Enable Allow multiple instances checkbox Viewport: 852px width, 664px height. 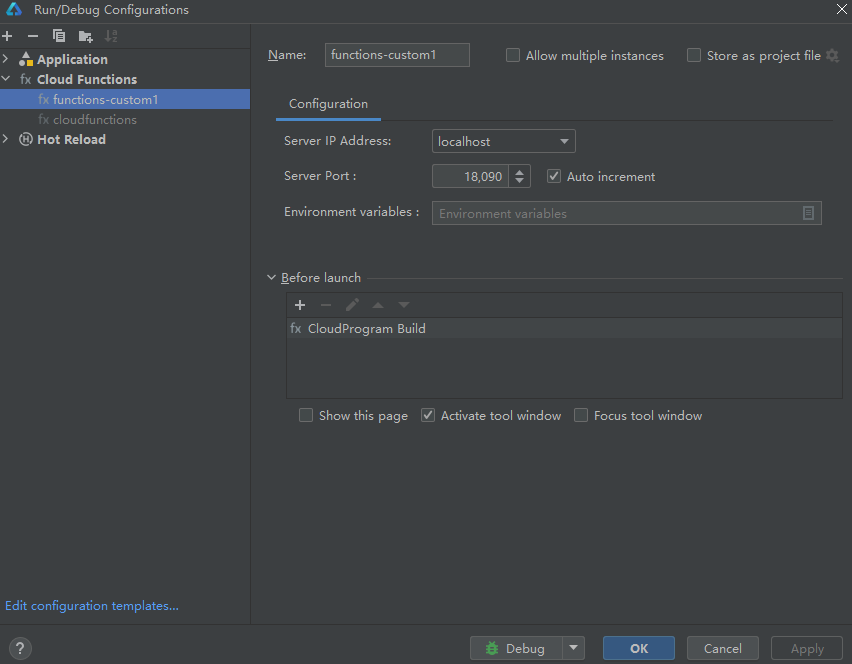513,56
